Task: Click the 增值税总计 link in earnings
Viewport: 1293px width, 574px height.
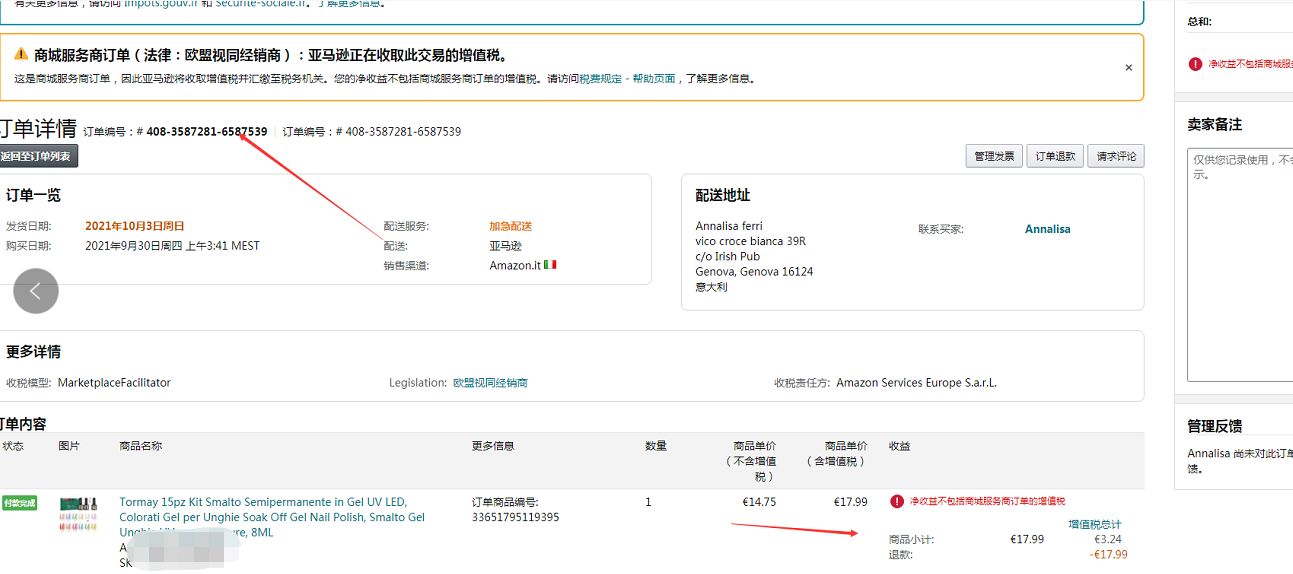Action: pyautogui.click(x=1094, y=524)
